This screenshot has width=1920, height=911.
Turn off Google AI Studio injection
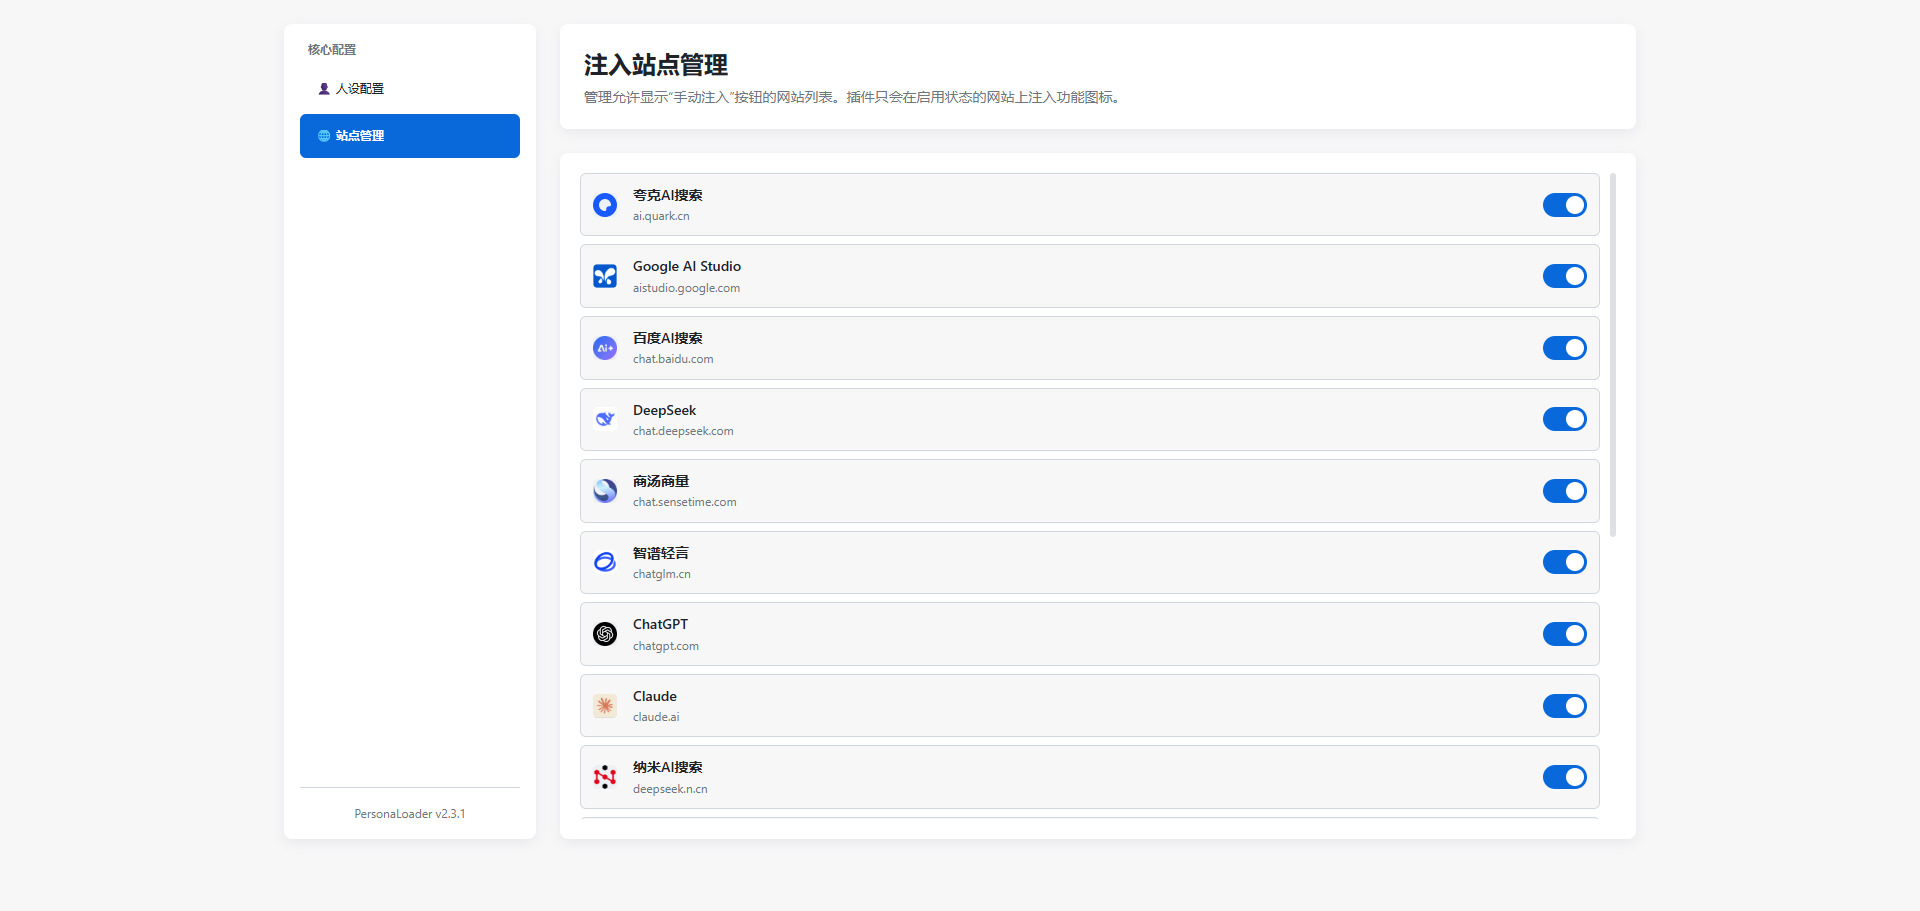click(x=1565, y=276)
